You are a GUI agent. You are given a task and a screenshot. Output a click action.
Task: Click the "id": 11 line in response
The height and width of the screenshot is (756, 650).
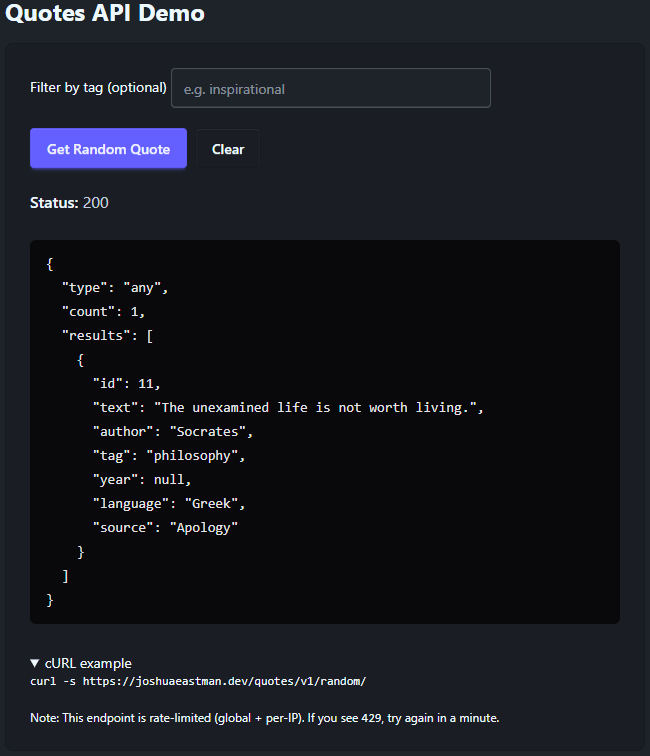tap(126, 384)
